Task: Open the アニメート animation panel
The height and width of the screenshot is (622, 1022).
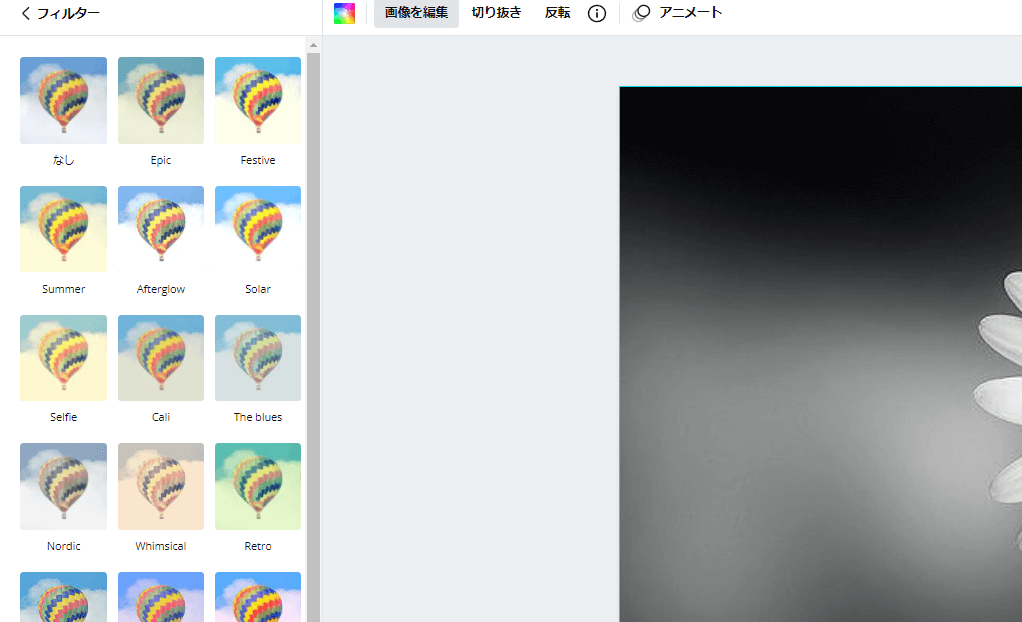Action: point(676,13)
